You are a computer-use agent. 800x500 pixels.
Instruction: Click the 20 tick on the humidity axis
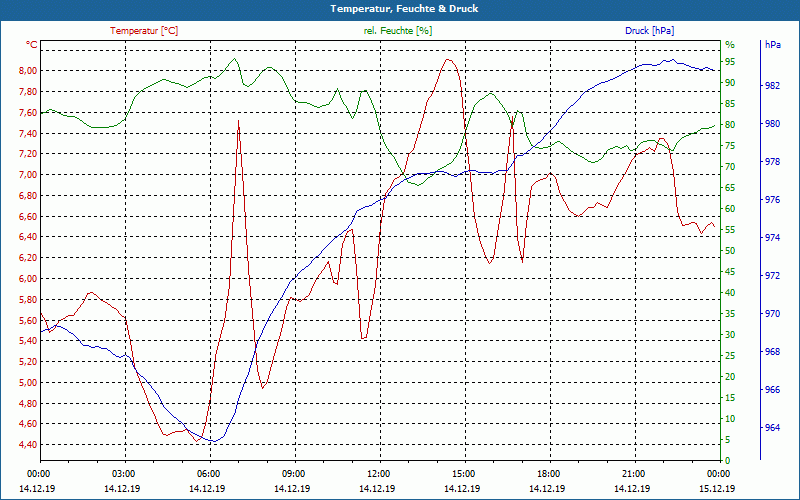(730, 377)
